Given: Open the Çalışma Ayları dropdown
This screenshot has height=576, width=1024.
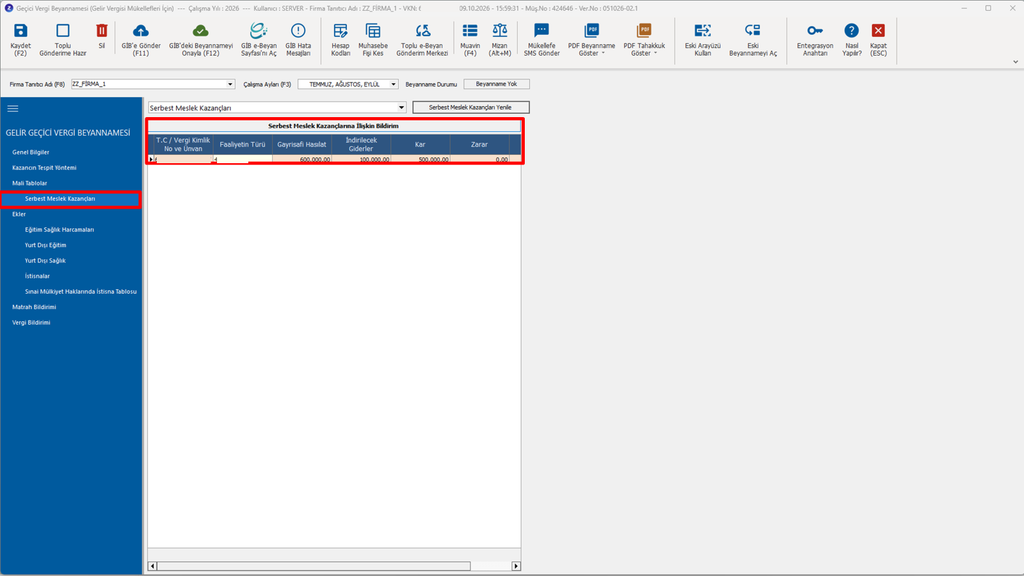Looking at the screenshot, I should [393, 84].
